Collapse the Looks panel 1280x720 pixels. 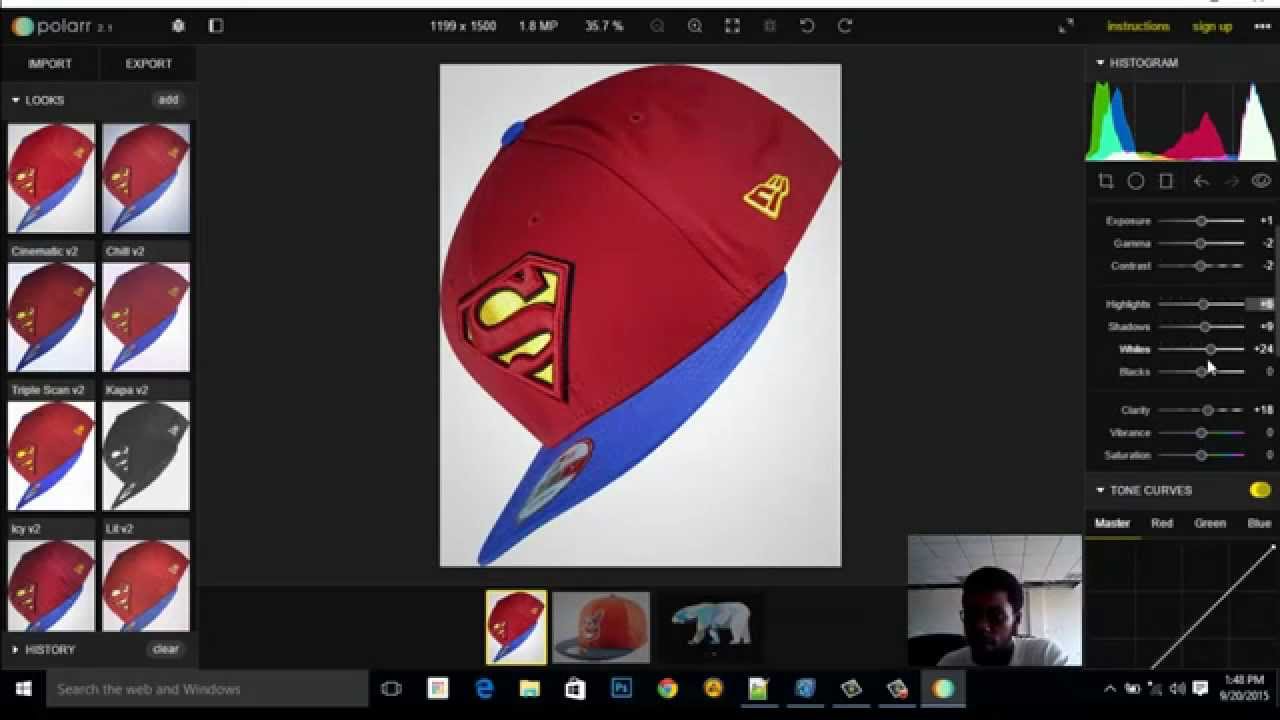(15, 100)
